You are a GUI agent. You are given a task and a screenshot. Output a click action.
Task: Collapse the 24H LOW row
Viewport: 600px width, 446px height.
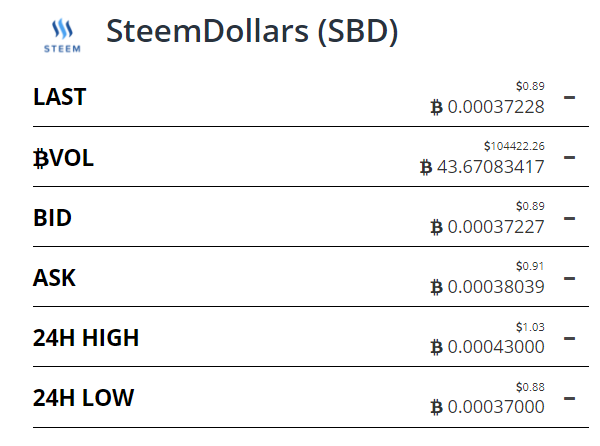570,398
